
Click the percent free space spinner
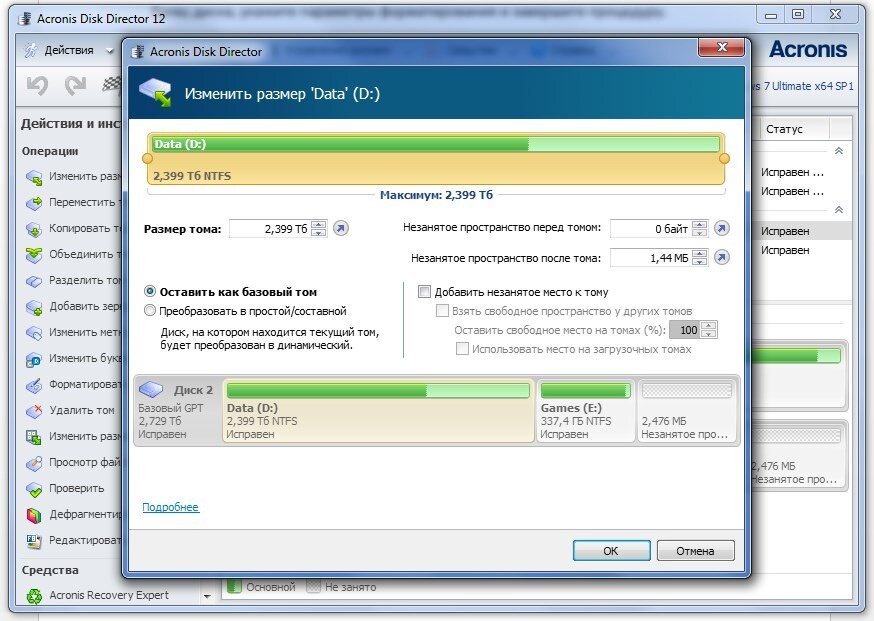click(708, 330)
